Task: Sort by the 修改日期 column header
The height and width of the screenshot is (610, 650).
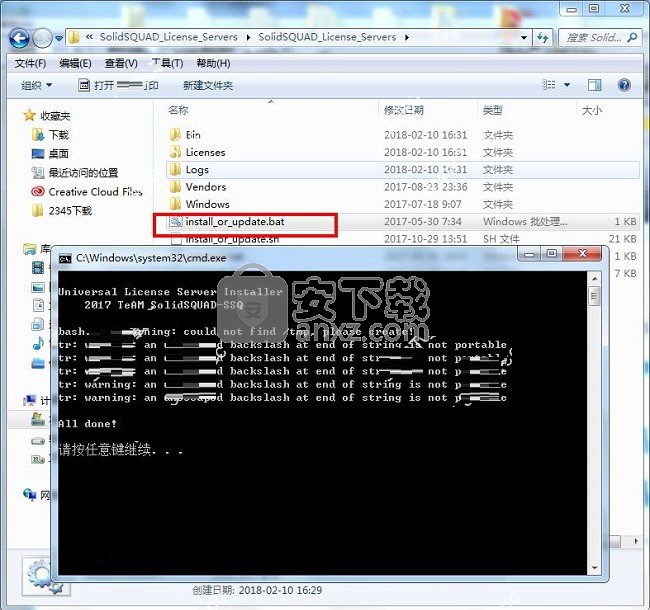Action: pyautogui.click(x=403, y=110)
